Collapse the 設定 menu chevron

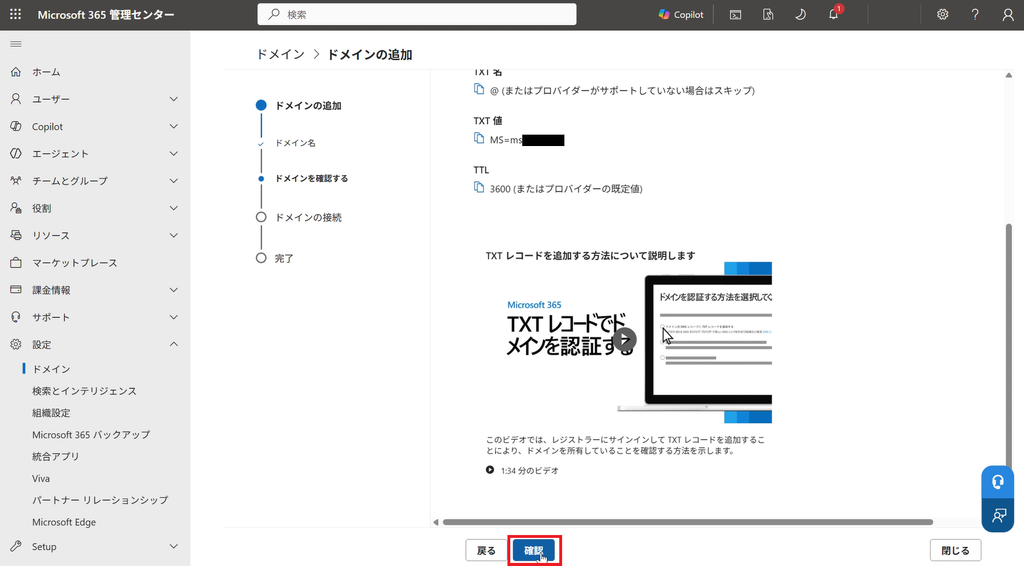click(x=174, y=344)
